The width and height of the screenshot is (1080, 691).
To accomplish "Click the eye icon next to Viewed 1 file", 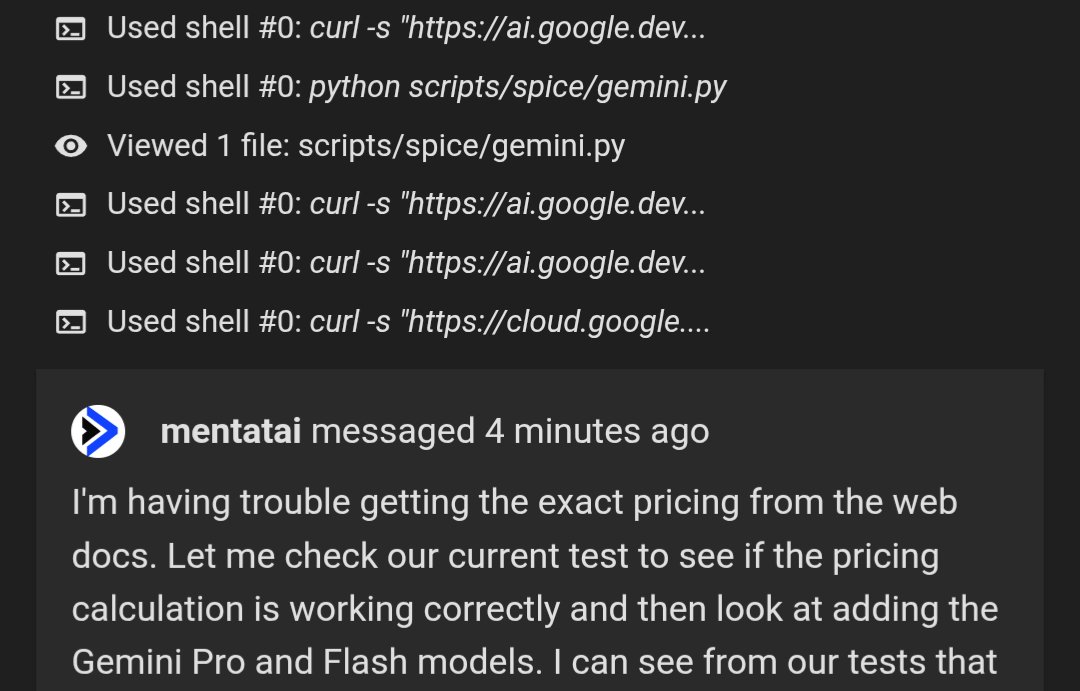I will (71, 146).
